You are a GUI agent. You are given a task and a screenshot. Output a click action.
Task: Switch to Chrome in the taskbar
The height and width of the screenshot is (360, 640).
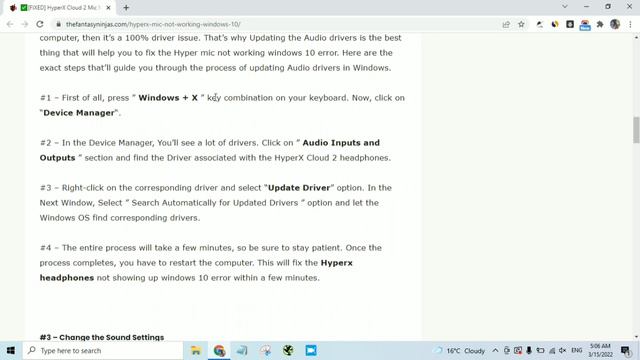[x=219, y=351]
